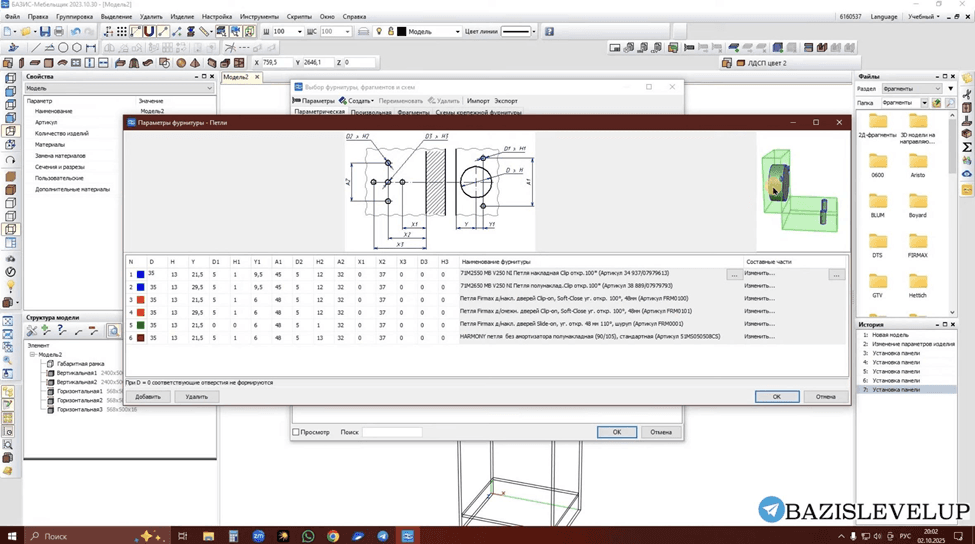Click the Undo arrow icon

[x=76, y=31]
